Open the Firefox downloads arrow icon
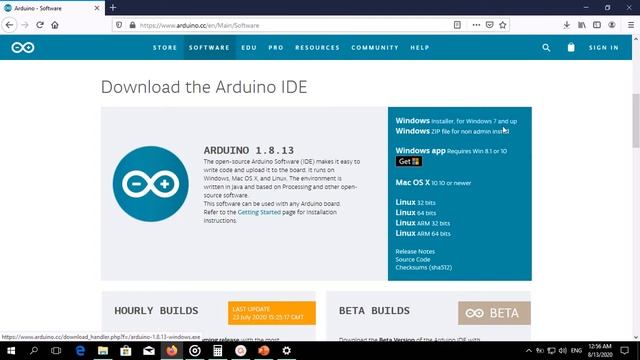The image size is (640, 360). (x=567, y=25)
